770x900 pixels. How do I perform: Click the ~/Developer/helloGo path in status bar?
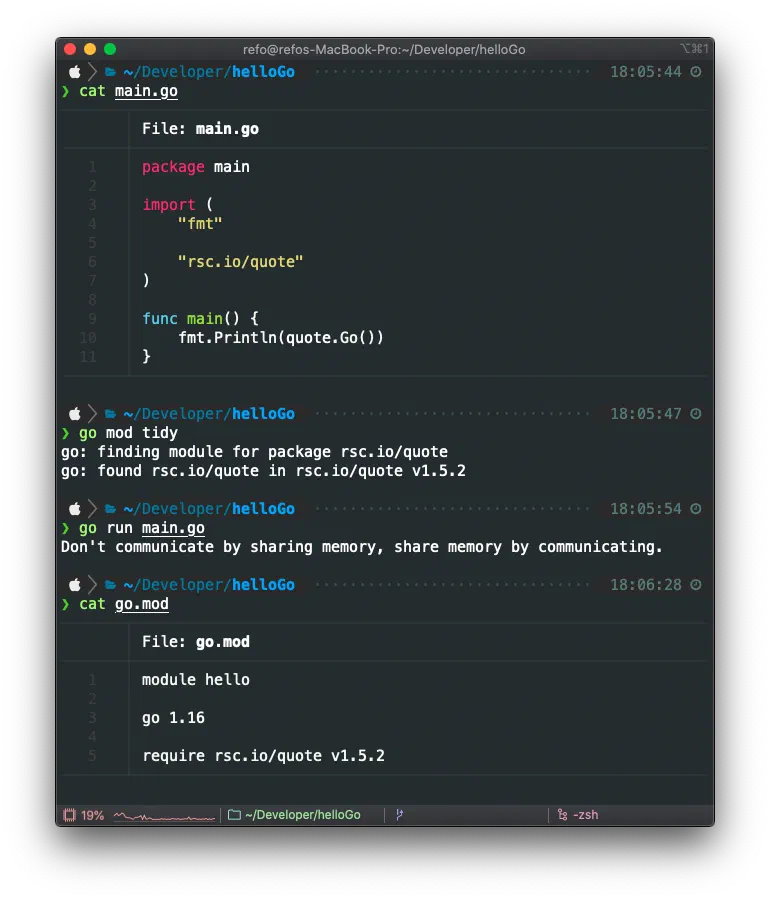click(x=302, y=815)
